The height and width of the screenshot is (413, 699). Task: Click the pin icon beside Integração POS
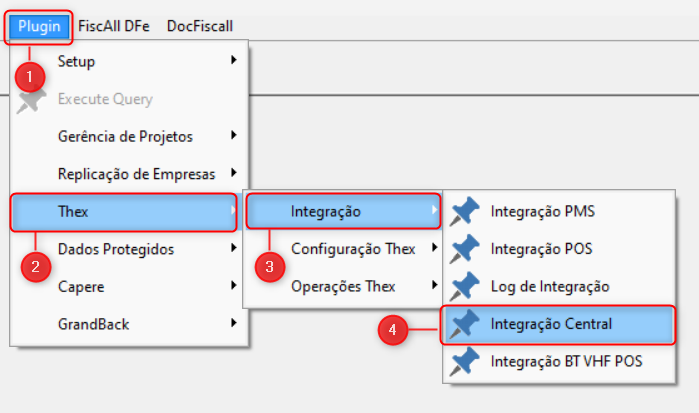(x=465, y=249)
